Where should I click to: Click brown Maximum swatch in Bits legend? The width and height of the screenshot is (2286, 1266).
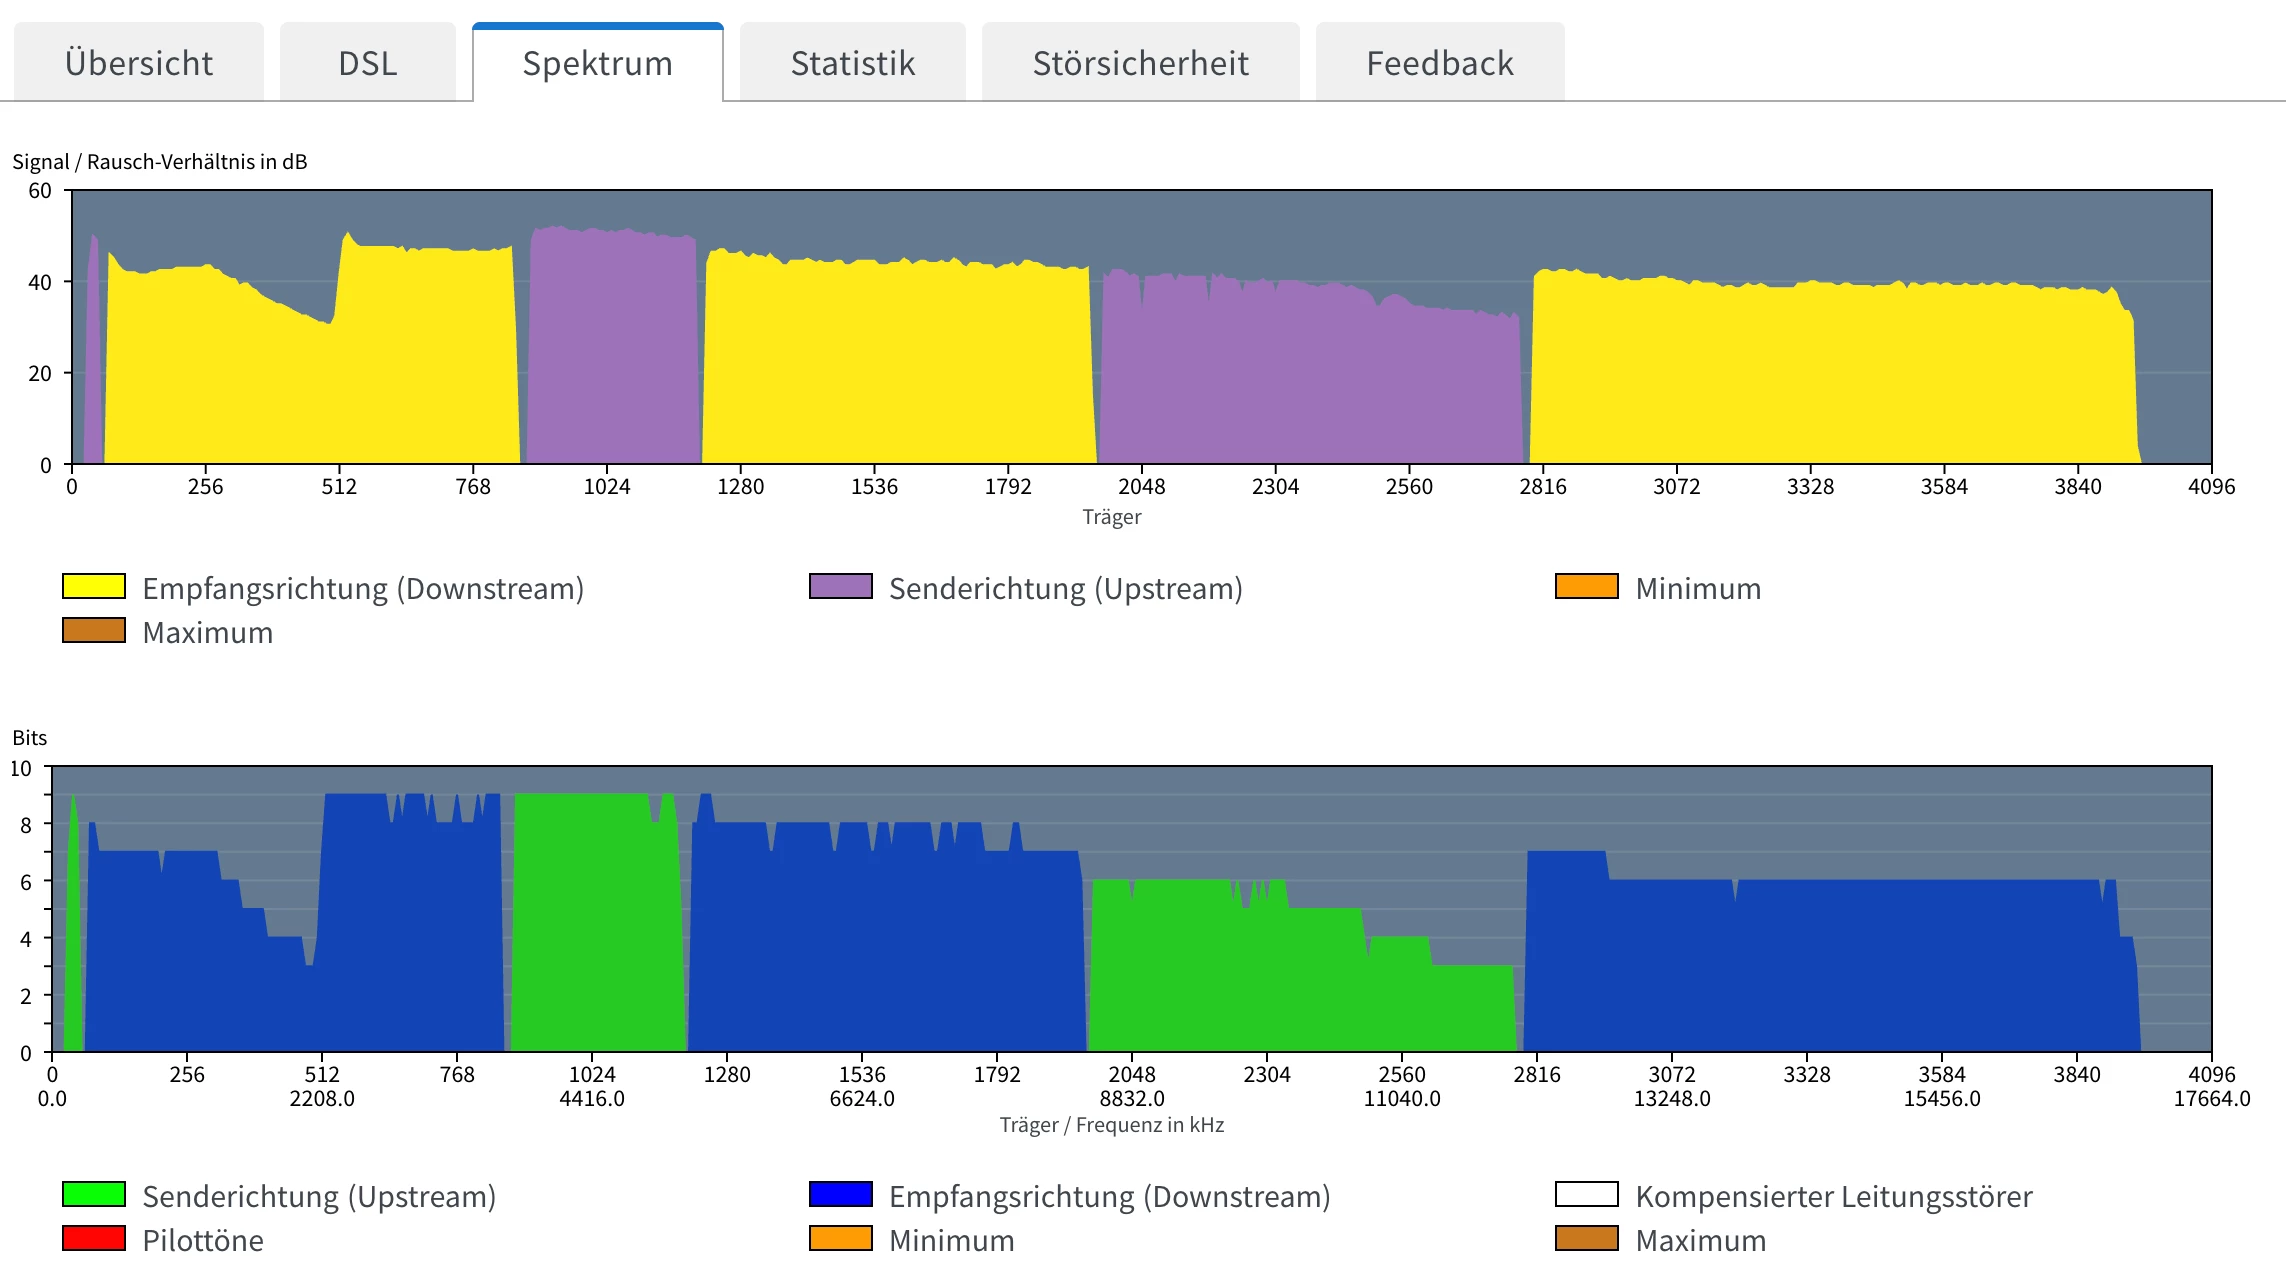coord(1587,1238)
